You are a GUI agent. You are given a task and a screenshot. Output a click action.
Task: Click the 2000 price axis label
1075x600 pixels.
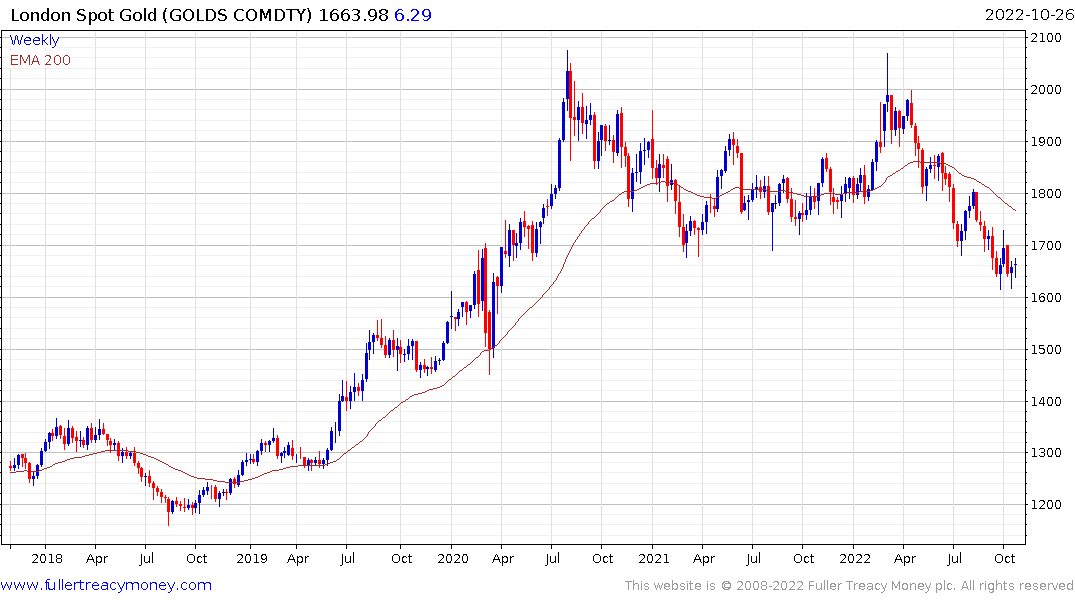pos(1046,90)
